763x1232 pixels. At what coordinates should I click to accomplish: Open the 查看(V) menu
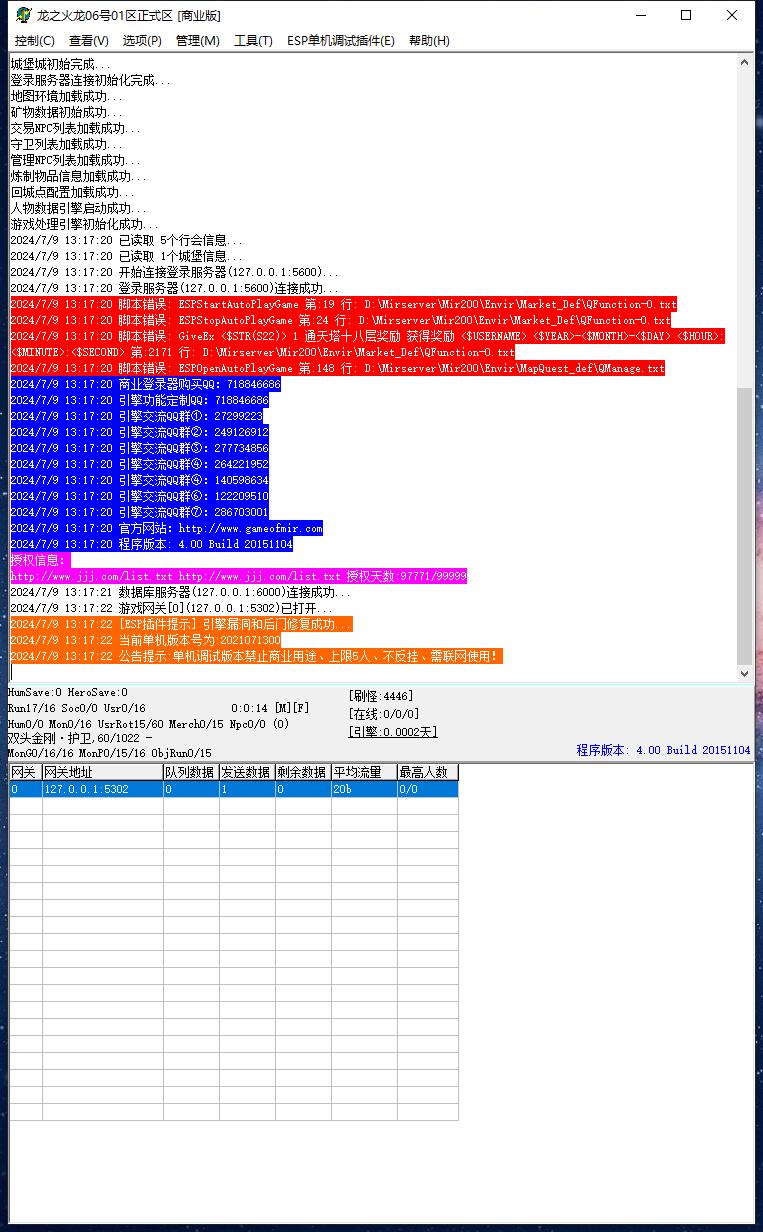(88, 41)
